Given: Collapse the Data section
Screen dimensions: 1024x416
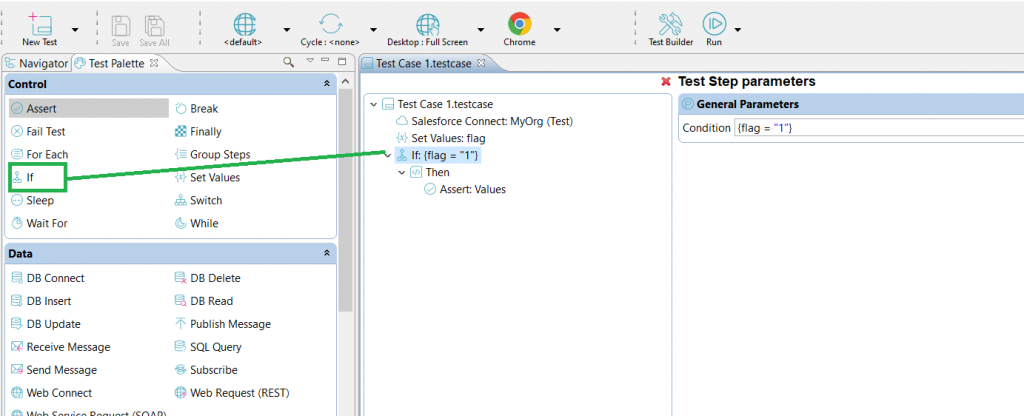Looking at the screenshot, I should [327, 253].
